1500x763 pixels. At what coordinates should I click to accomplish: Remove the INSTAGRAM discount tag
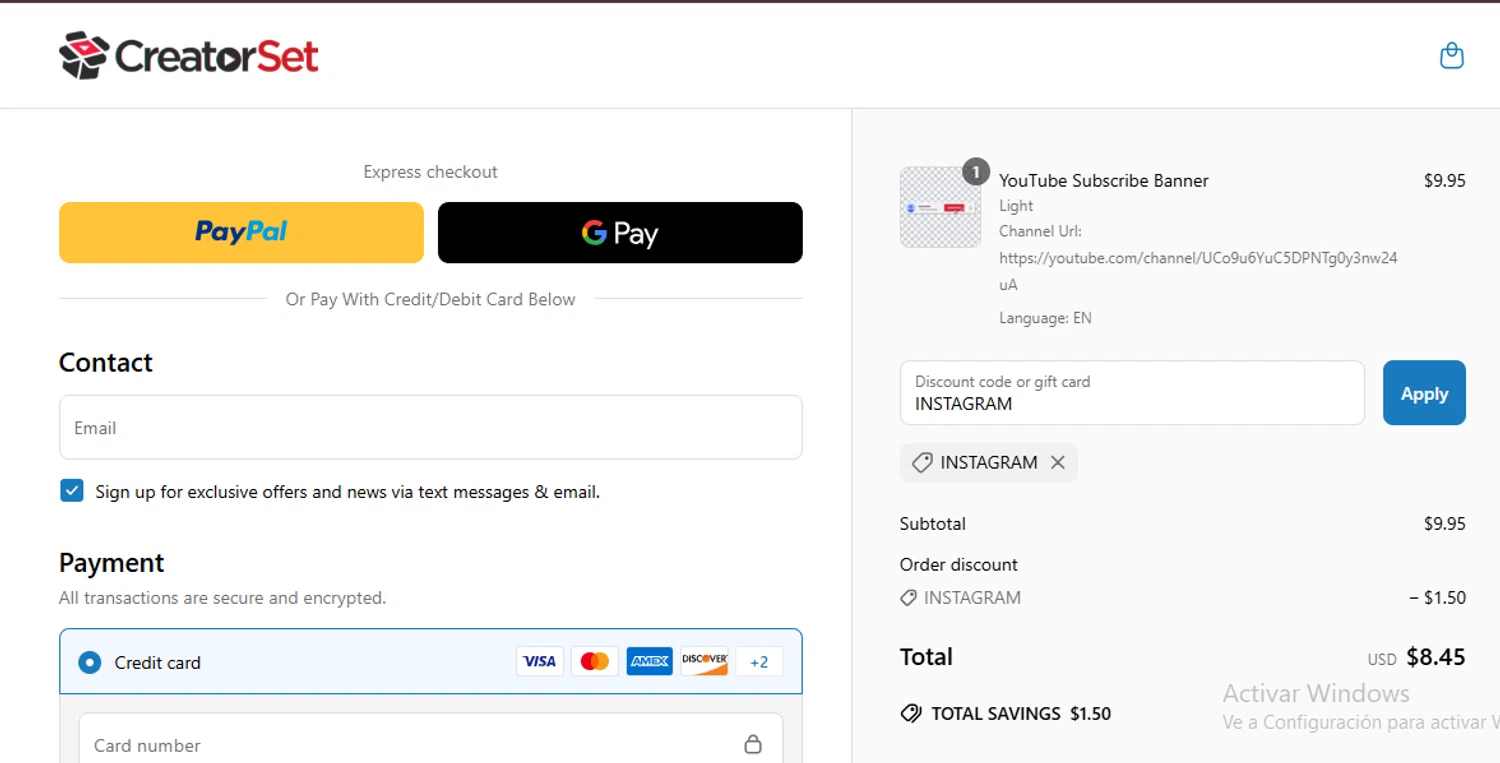click(x=1058, y=462)
